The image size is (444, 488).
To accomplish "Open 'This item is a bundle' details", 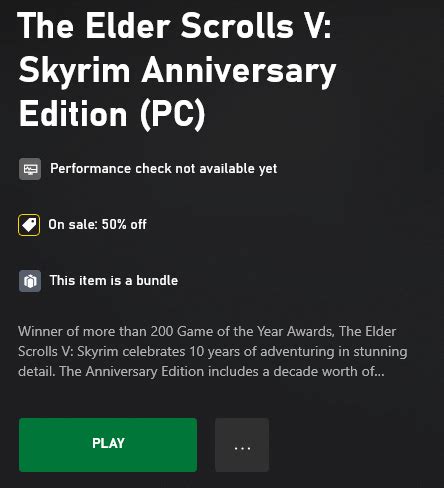I will tap(114, 280).
